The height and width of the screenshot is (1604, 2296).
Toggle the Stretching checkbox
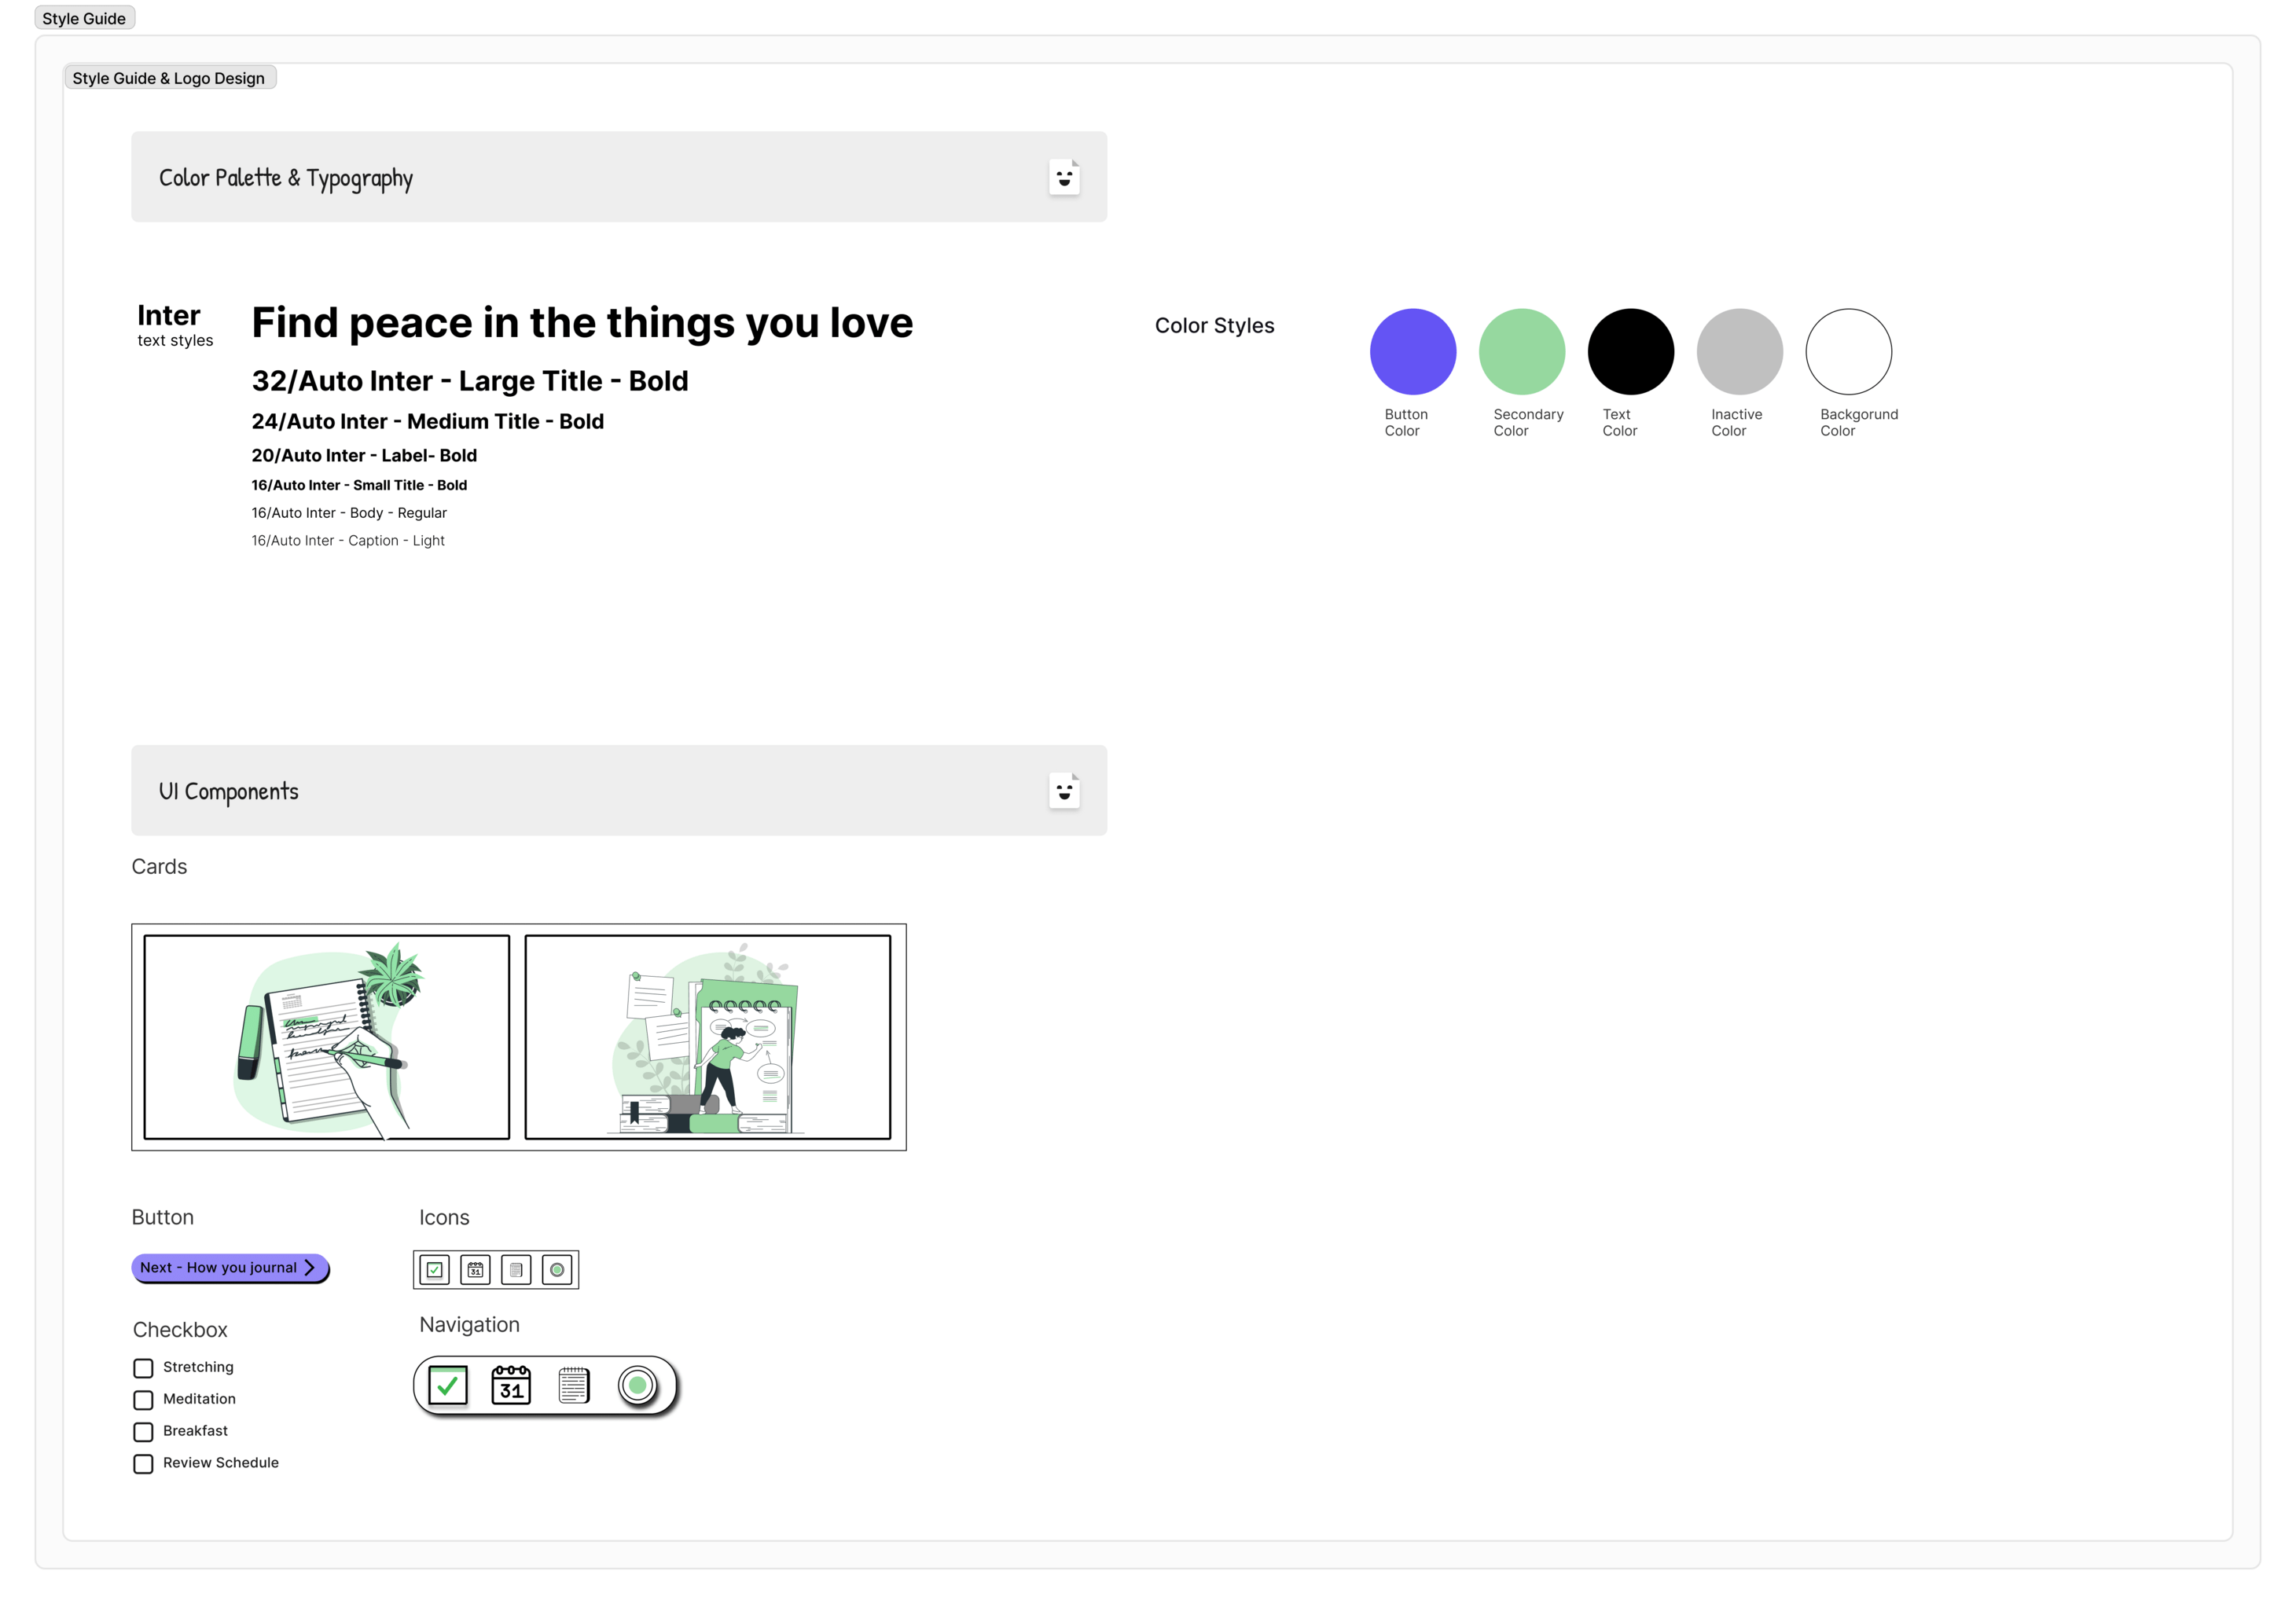[143, 1367]
